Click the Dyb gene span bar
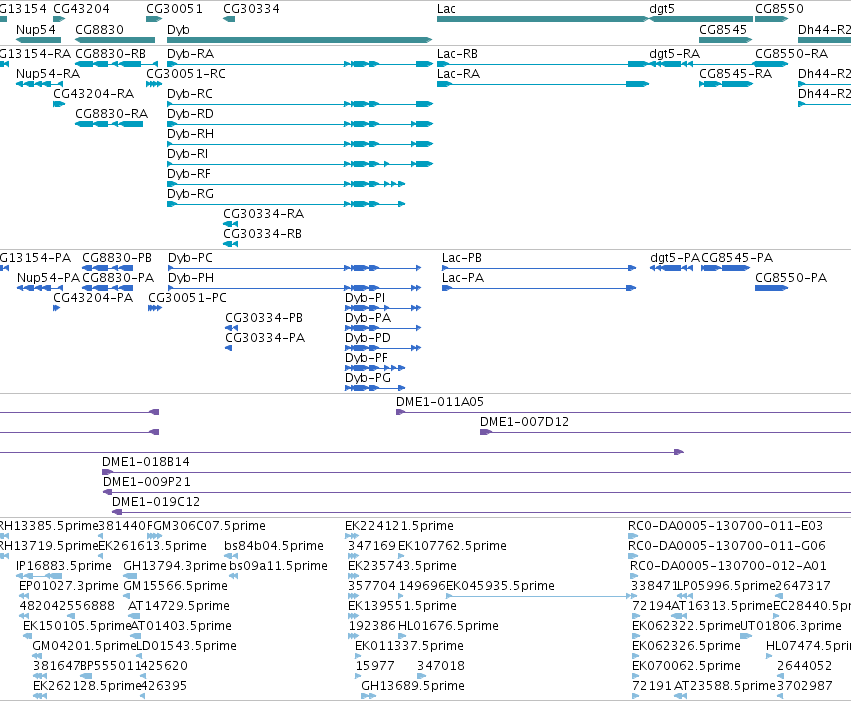851x701 pixels. point(300,40)
